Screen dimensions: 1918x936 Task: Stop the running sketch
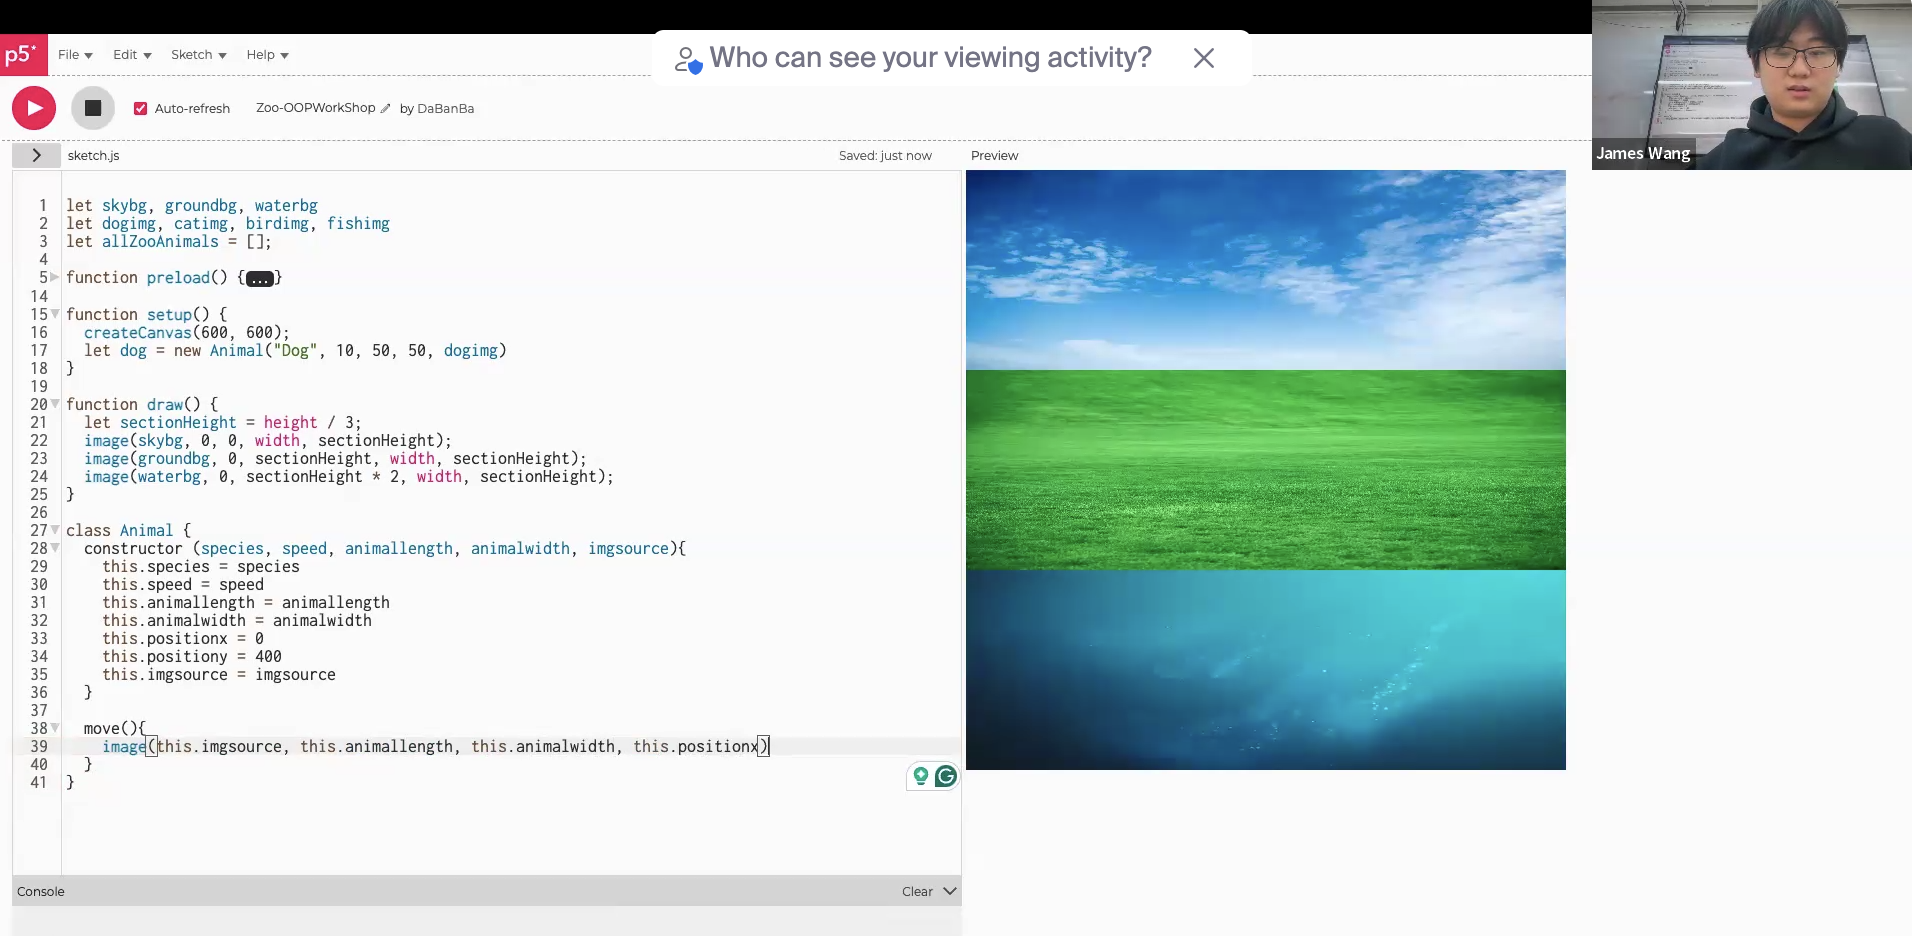[x=93, y=108]
